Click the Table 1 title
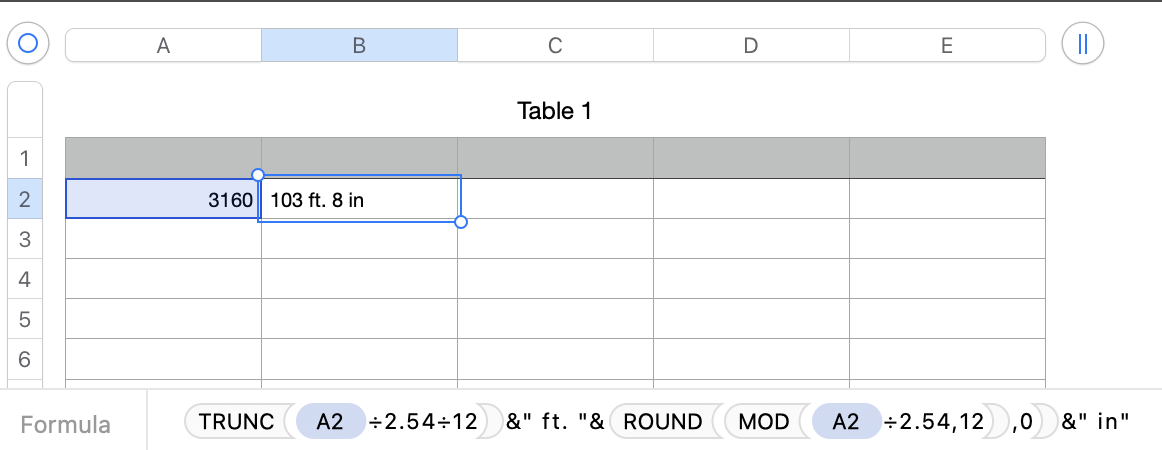The width and height of the screenshot is (1162, 450). (x=554, y=111)
